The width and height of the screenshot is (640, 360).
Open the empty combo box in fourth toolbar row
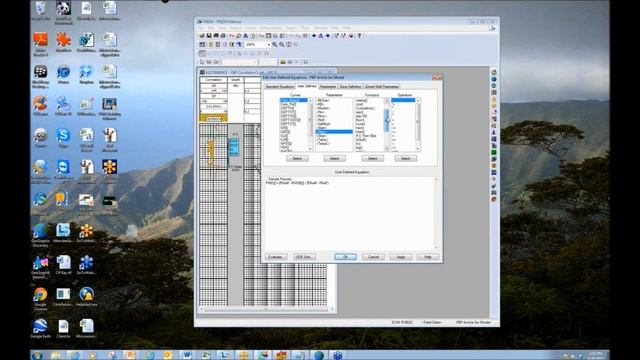click(240, 62)
